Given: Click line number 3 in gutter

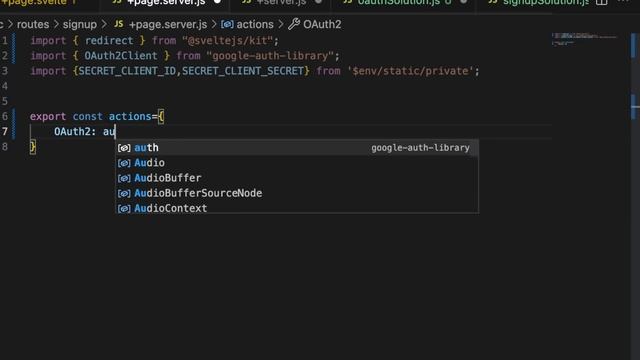Looking at the screenshot, I should [4, 71].
